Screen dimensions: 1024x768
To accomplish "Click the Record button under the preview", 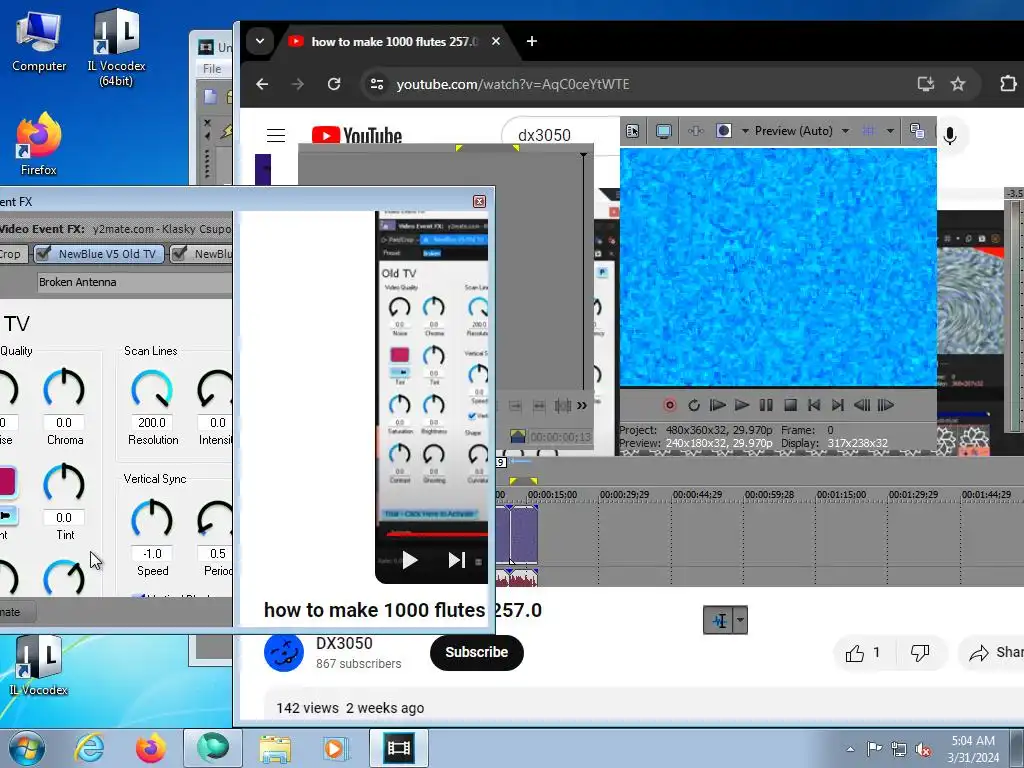I will pos(669,405).
